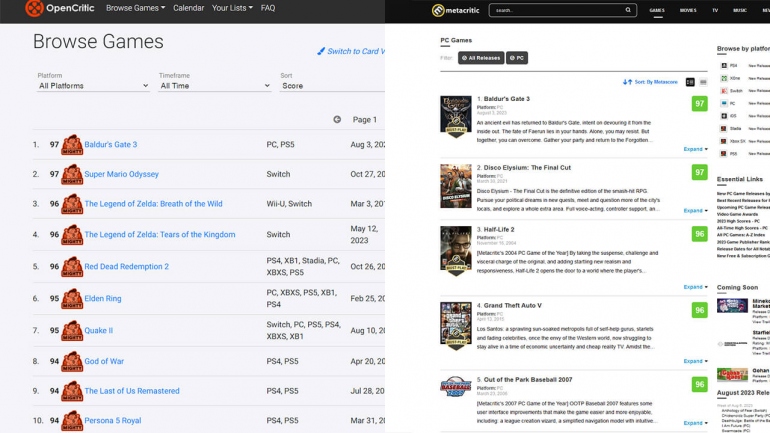This screenshot has width=770, height=433.
Task: Switch Metacritic list to detailed view toggle
Action: 690,82
